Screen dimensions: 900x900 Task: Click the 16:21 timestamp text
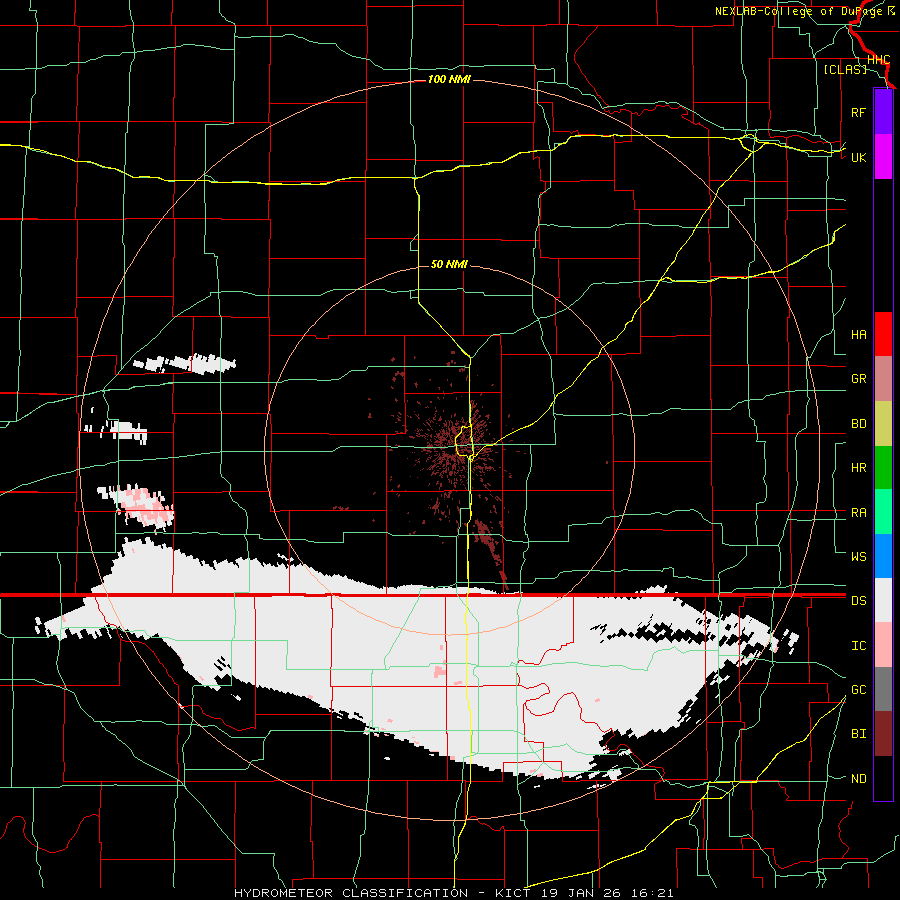pos(654,893)
